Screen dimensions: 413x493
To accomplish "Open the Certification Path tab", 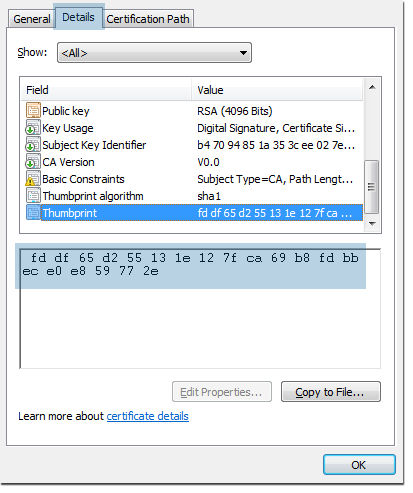I will (x=148, y=19).
